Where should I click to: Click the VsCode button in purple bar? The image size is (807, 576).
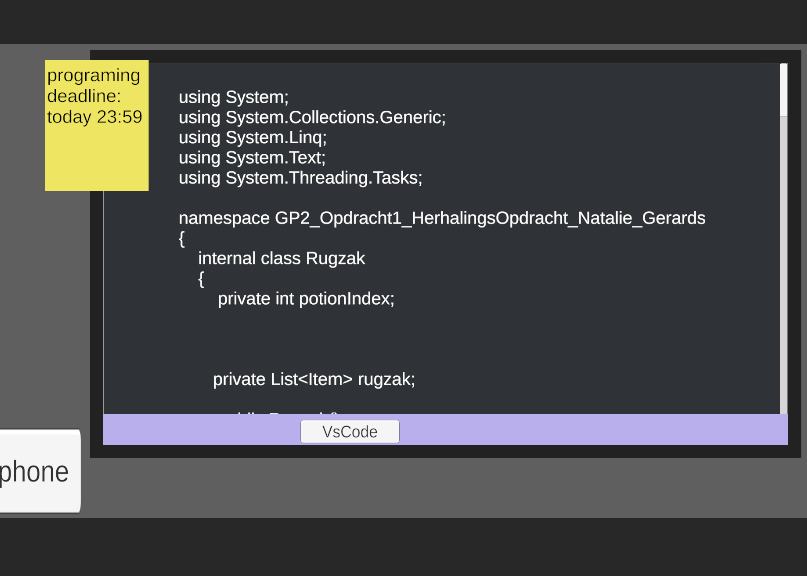pos(349,431)
